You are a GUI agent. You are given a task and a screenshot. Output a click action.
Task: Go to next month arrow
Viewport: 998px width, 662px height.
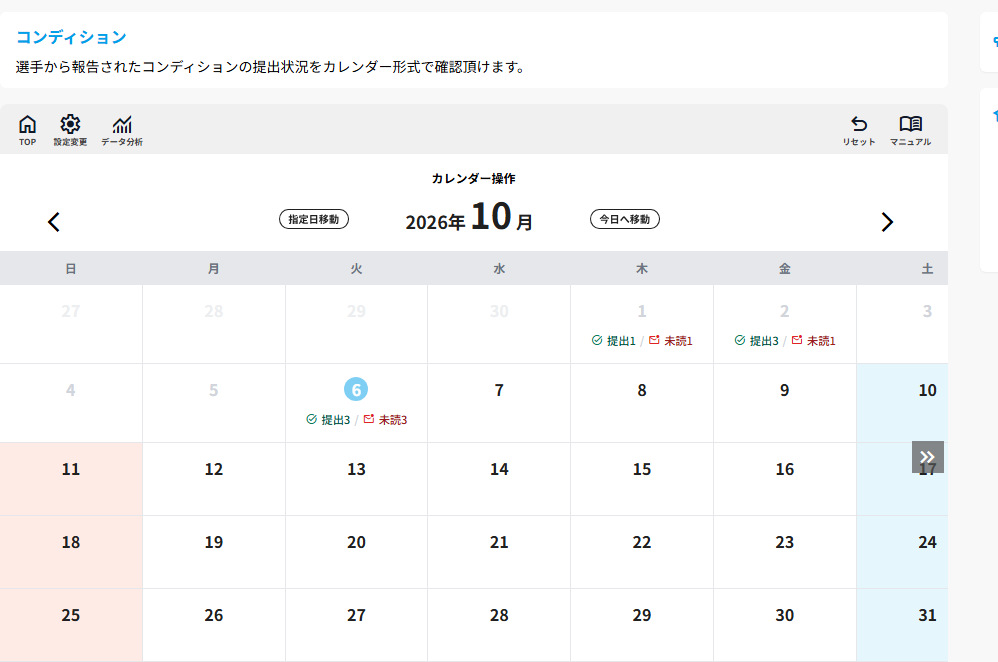pos(887,222)
